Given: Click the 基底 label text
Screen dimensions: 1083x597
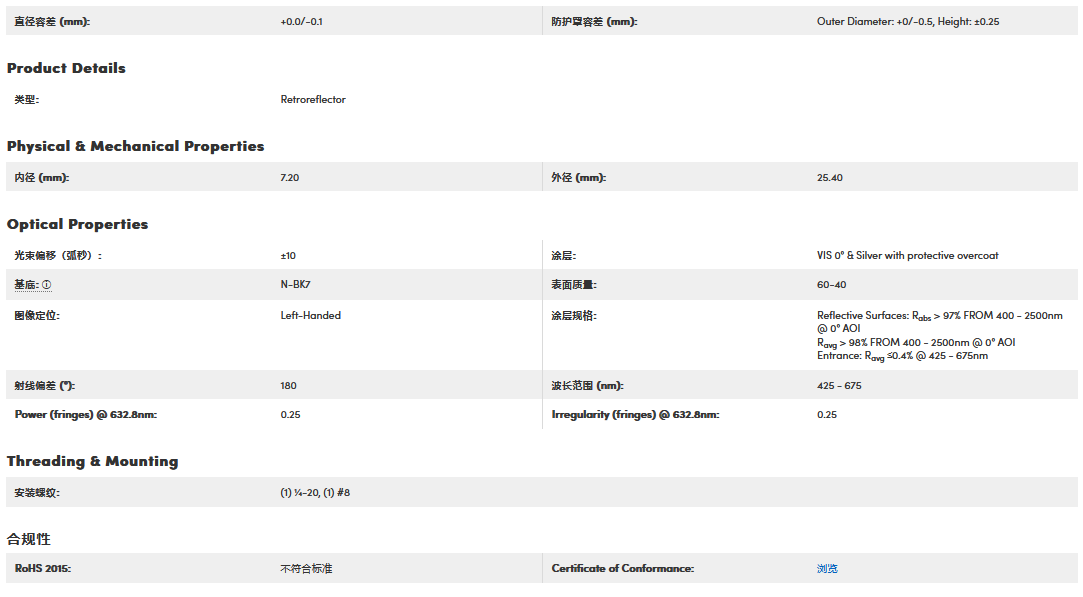Looking at the screenshot, I should coord(26,285).
